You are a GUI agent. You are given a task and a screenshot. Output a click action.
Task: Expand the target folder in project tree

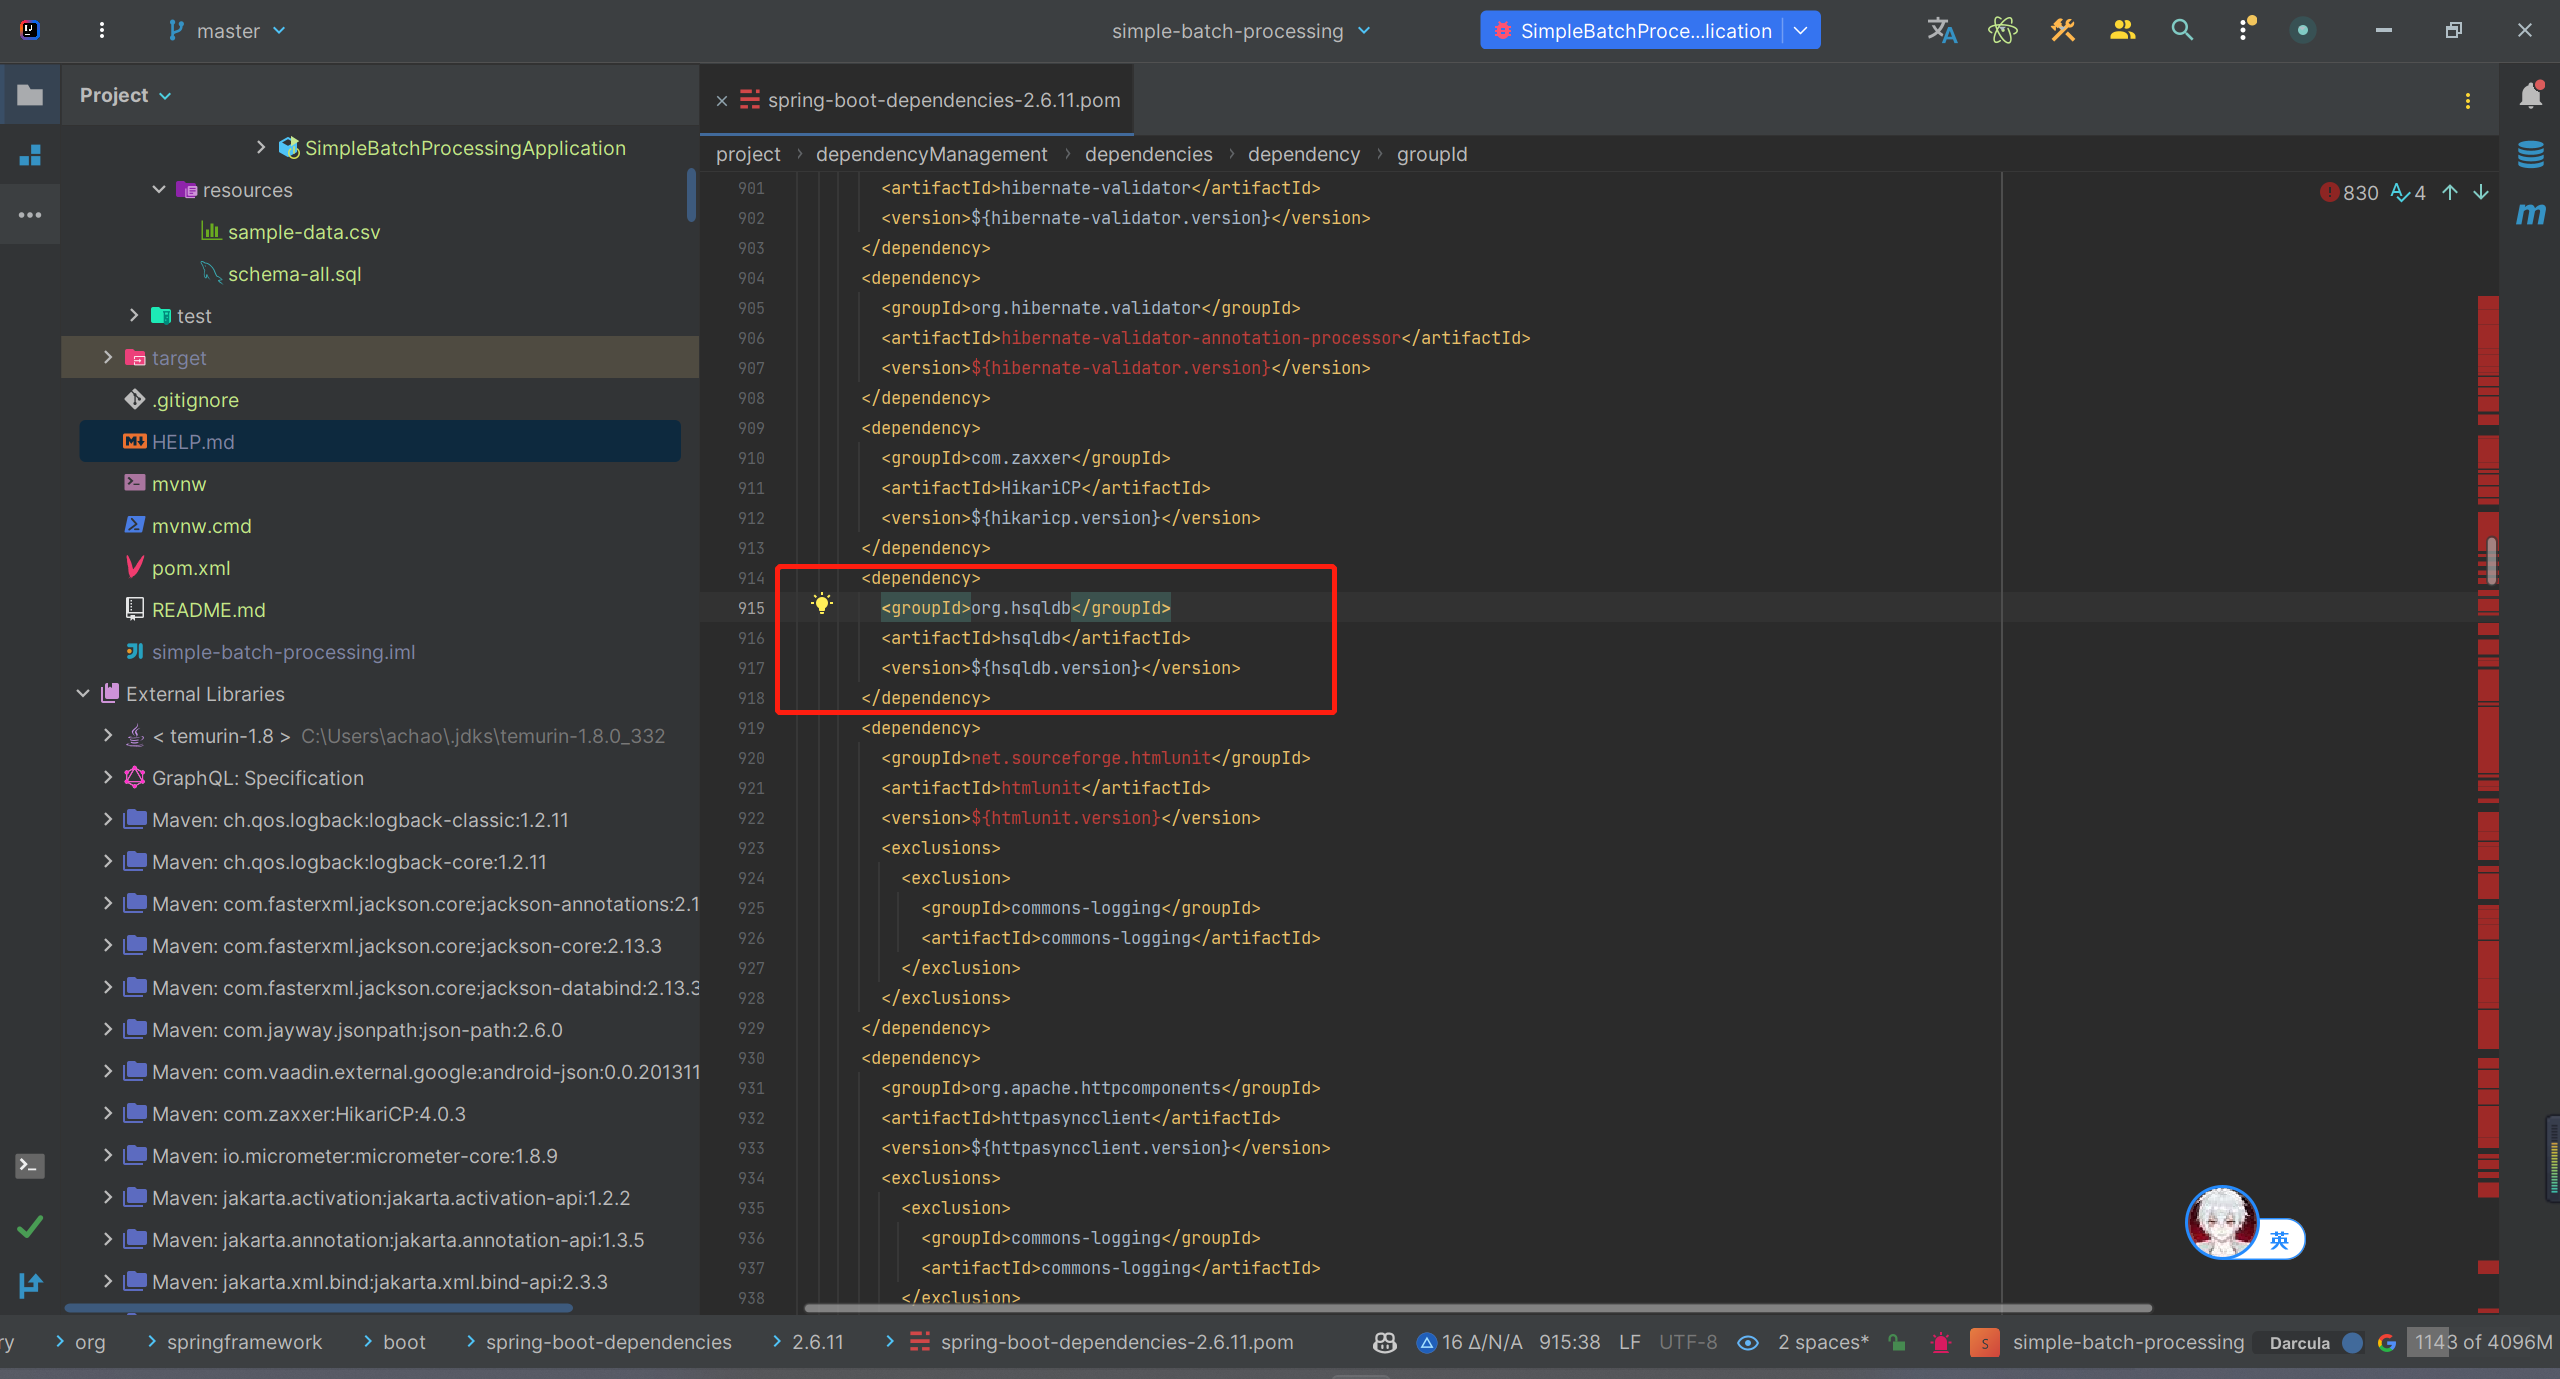click(108, 358)
